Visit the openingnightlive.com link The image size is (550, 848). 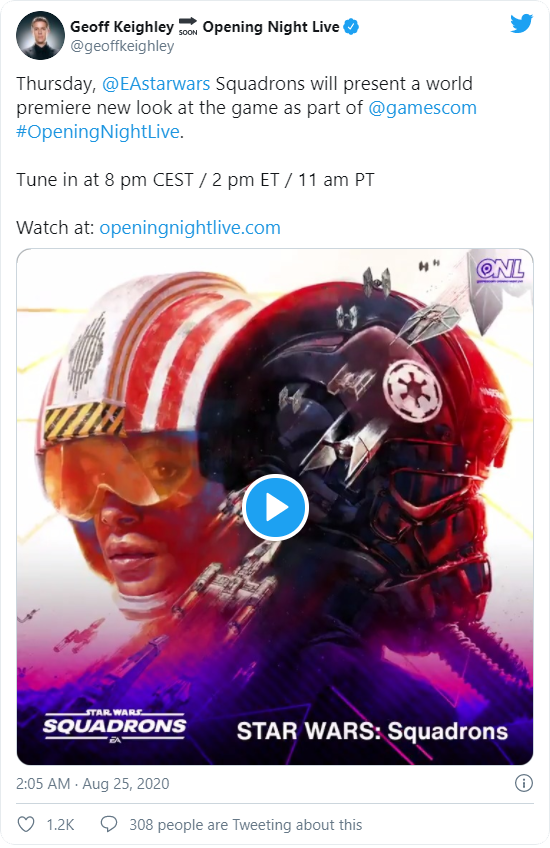click(x=190, y=228)
